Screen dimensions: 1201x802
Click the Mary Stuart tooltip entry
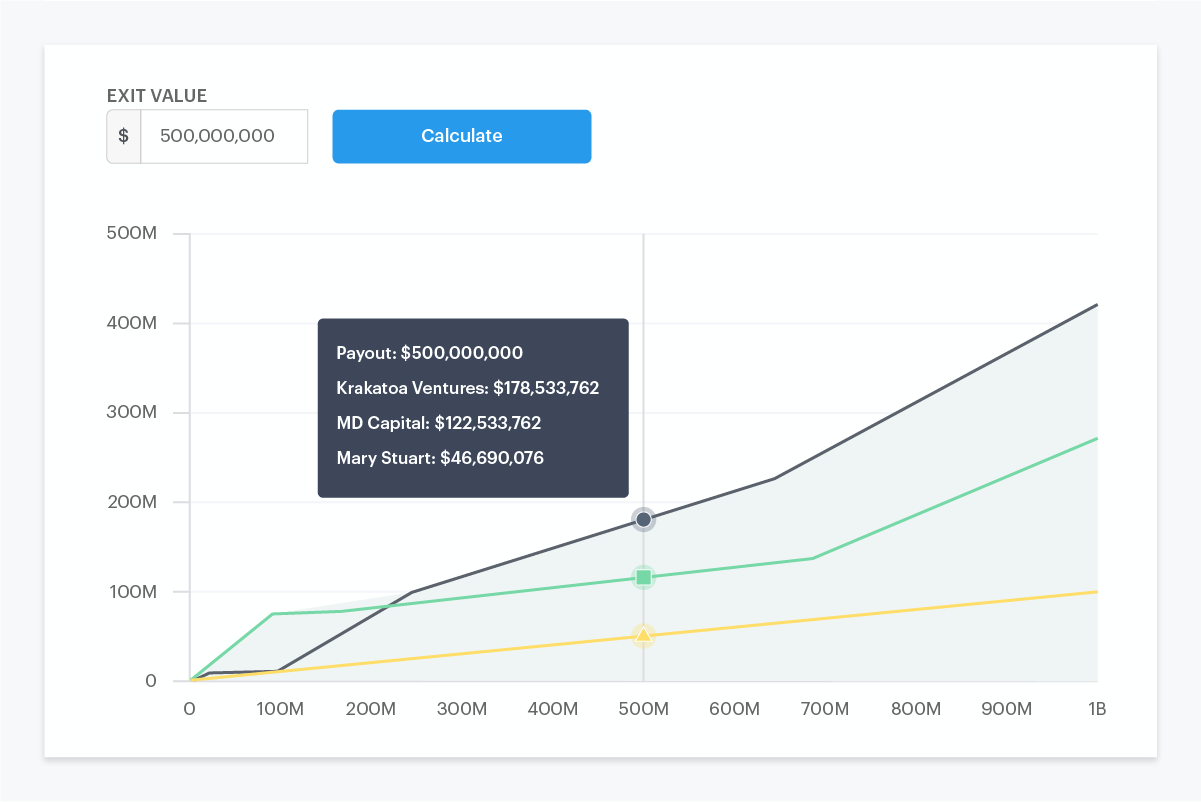pos(440,458)
